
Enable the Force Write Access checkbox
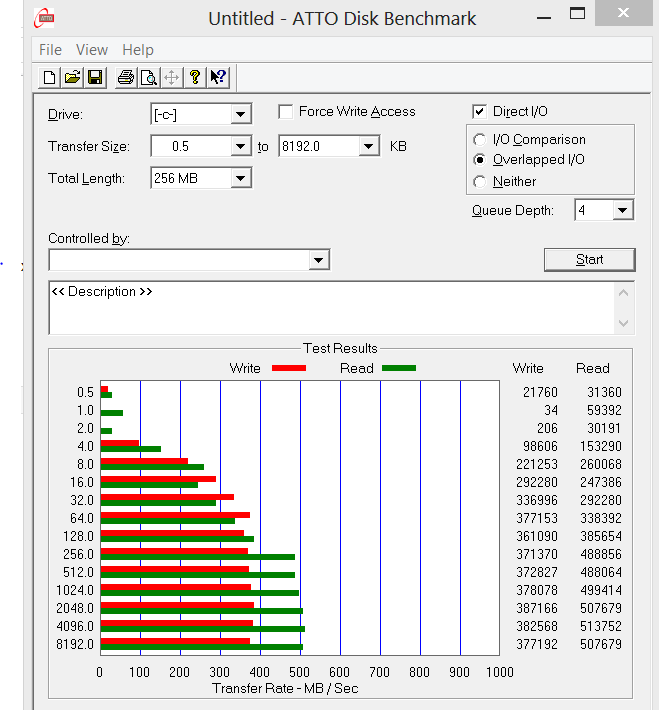click(x=286, y=112)
